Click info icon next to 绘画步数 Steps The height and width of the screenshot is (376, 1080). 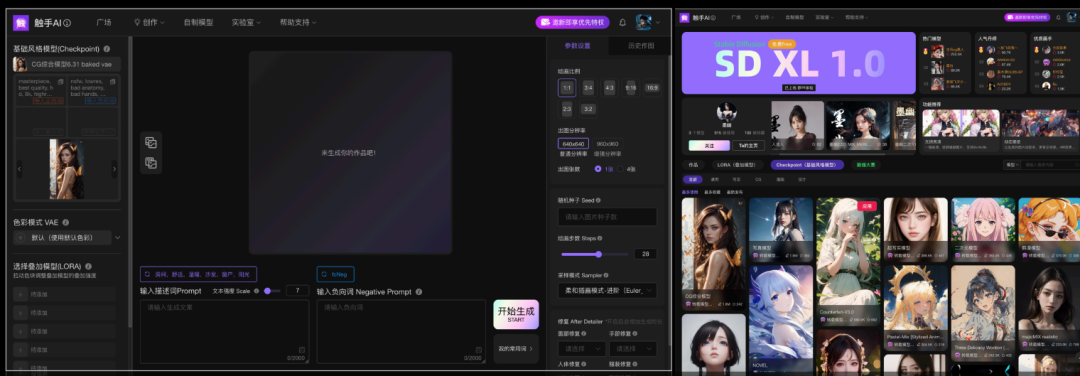point(599,238)
